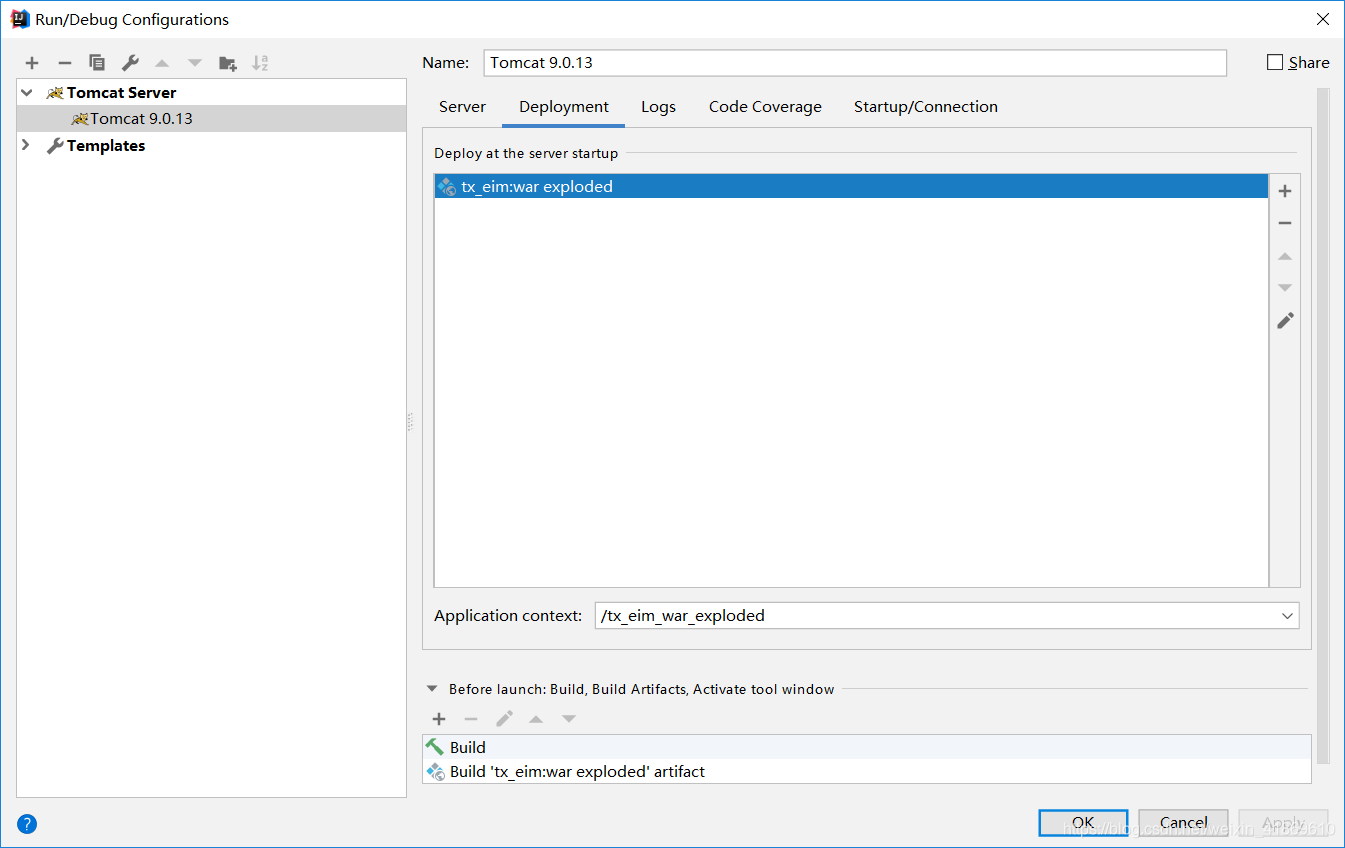Open the Logs tab
Viewport: 1345px width, 848px height.
658,107
